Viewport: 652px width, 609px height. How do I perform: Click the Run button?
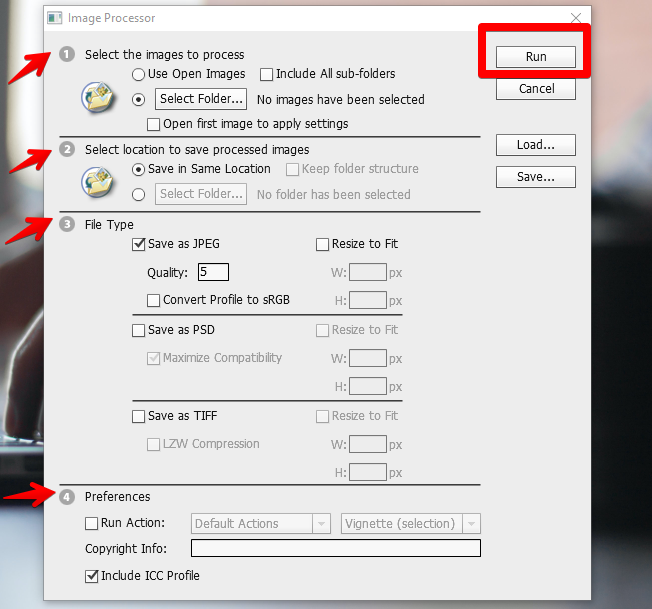pyautogui.click(x=536, y=57)
